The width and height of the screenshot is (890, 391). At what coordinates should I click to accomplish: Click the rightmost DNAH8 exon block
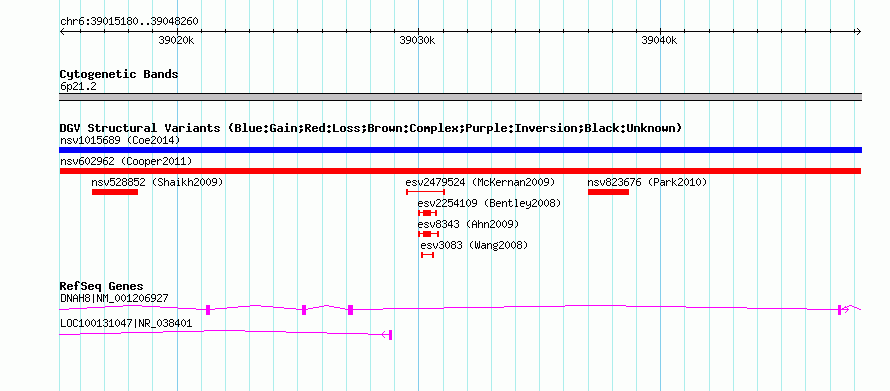point(839,309)
